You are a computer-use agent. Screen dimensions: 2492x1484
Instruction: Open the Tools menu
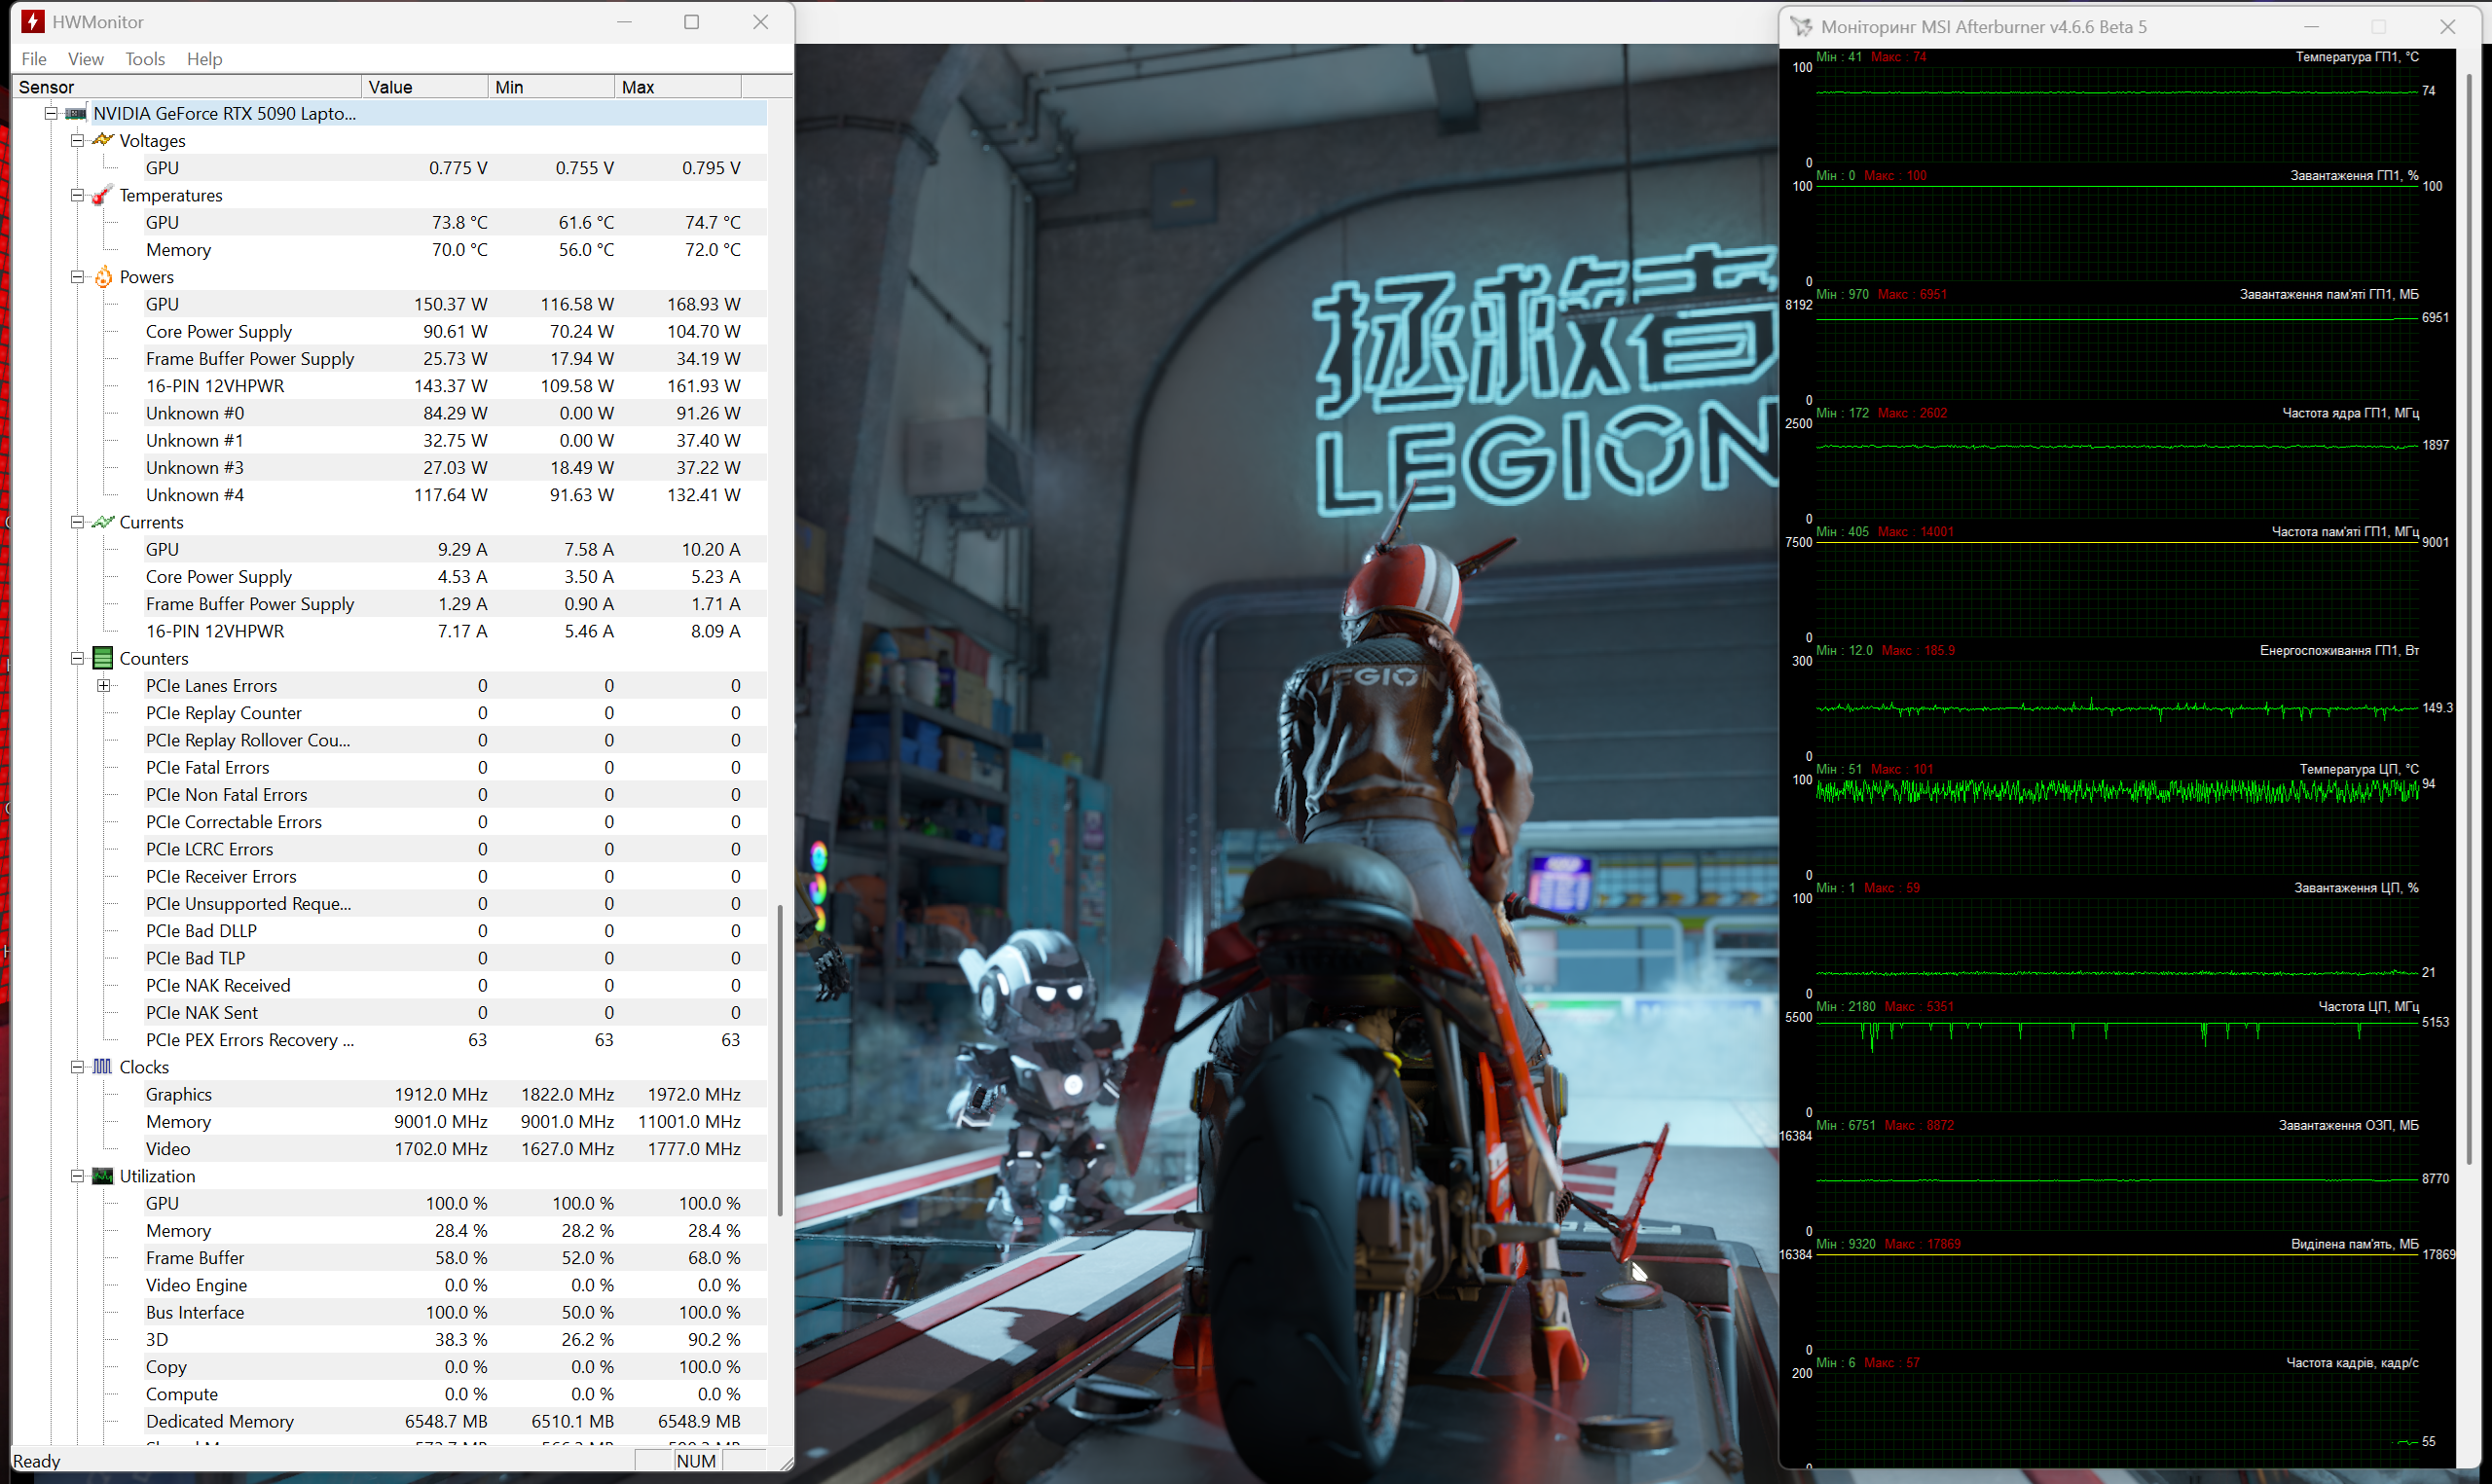tap(144, 59)
